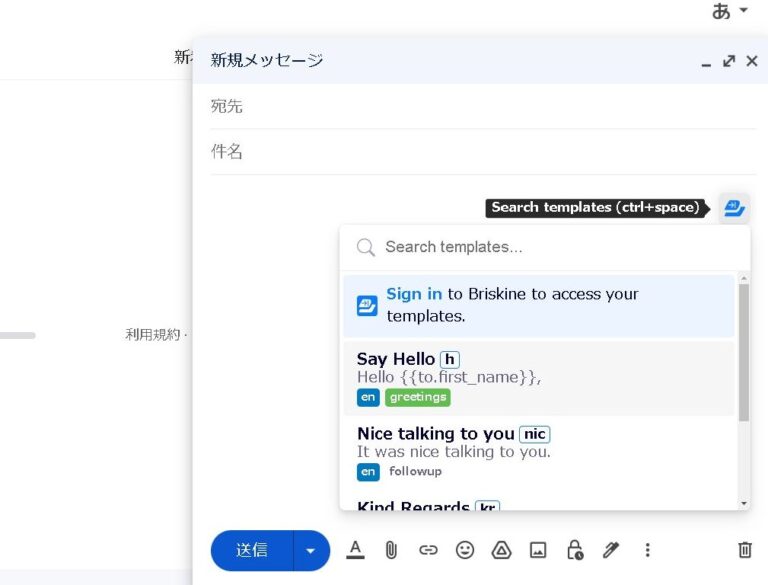Open text formatting options
Viewport: 768px width, 585px height.
(355, 550)
